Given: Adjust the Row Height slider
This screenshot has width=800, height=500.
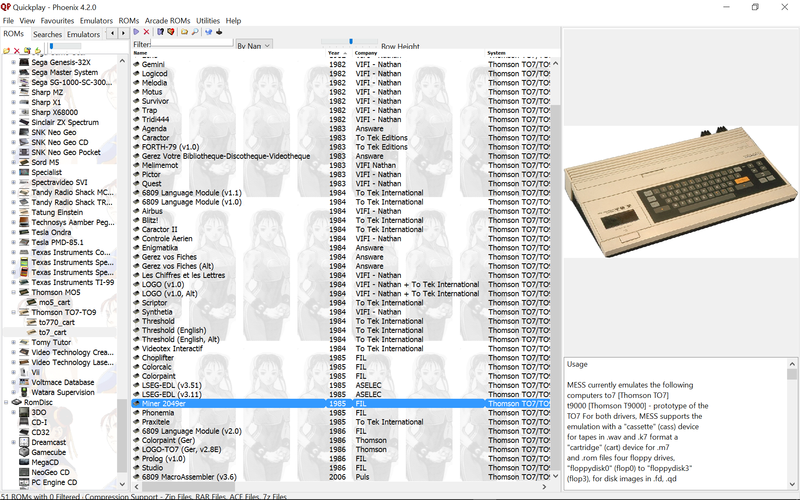Looking at the screenshot, I should pos(349,41).
